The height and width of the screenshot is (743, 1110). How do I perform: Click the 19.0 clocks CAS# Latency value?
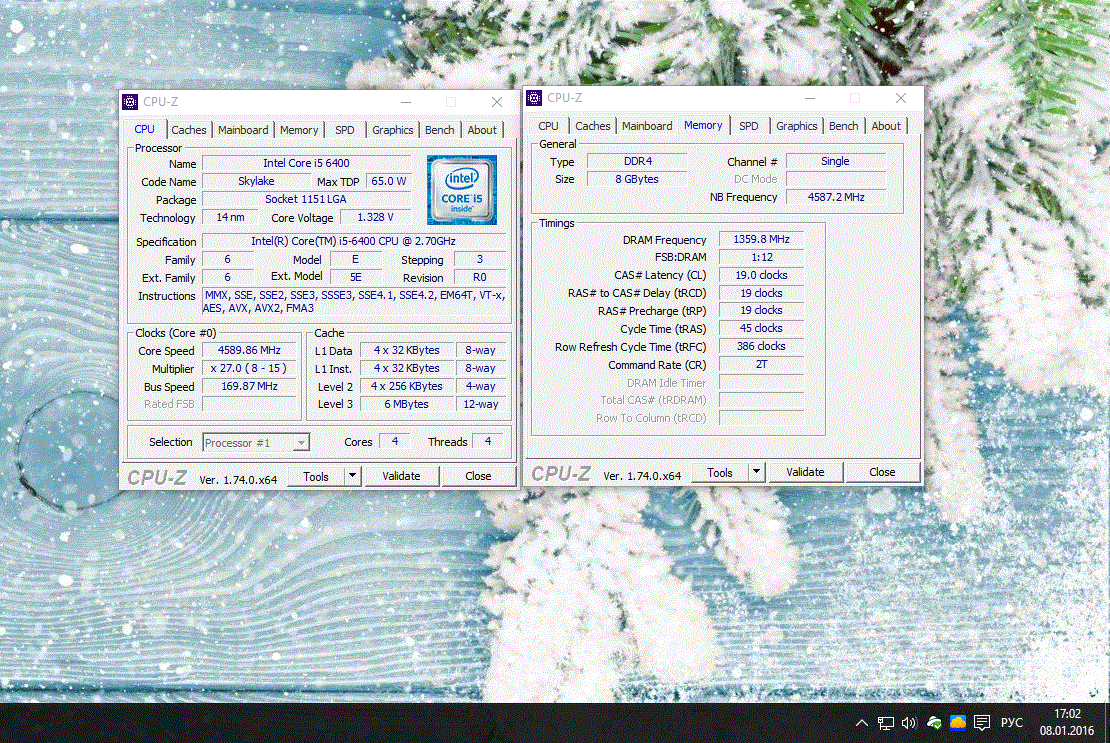coord(762,275)
